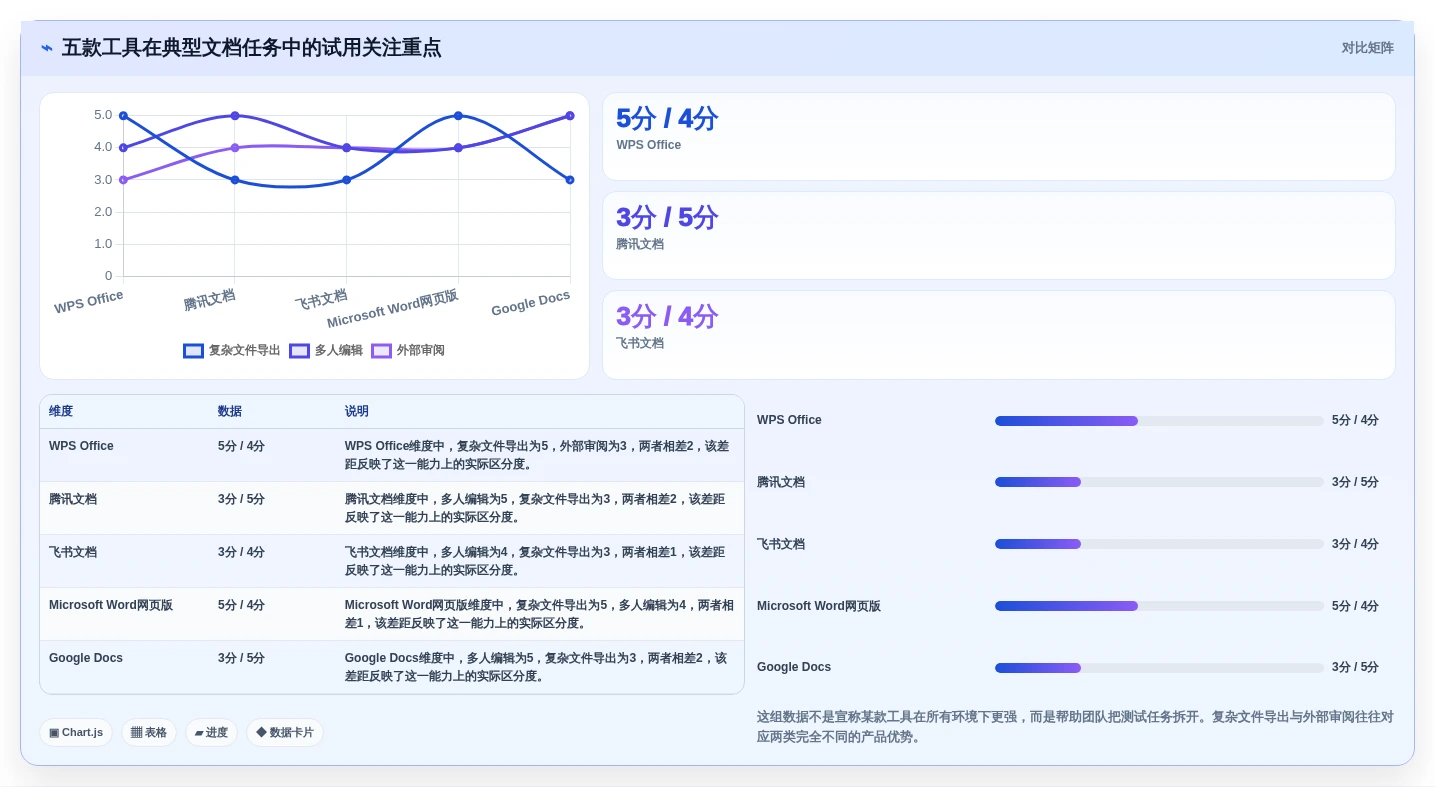Click the 5.0 y-axis tick label
The height and width of the screenshot is (787, 1435).
pyautogui.click(x=103, y=115)
